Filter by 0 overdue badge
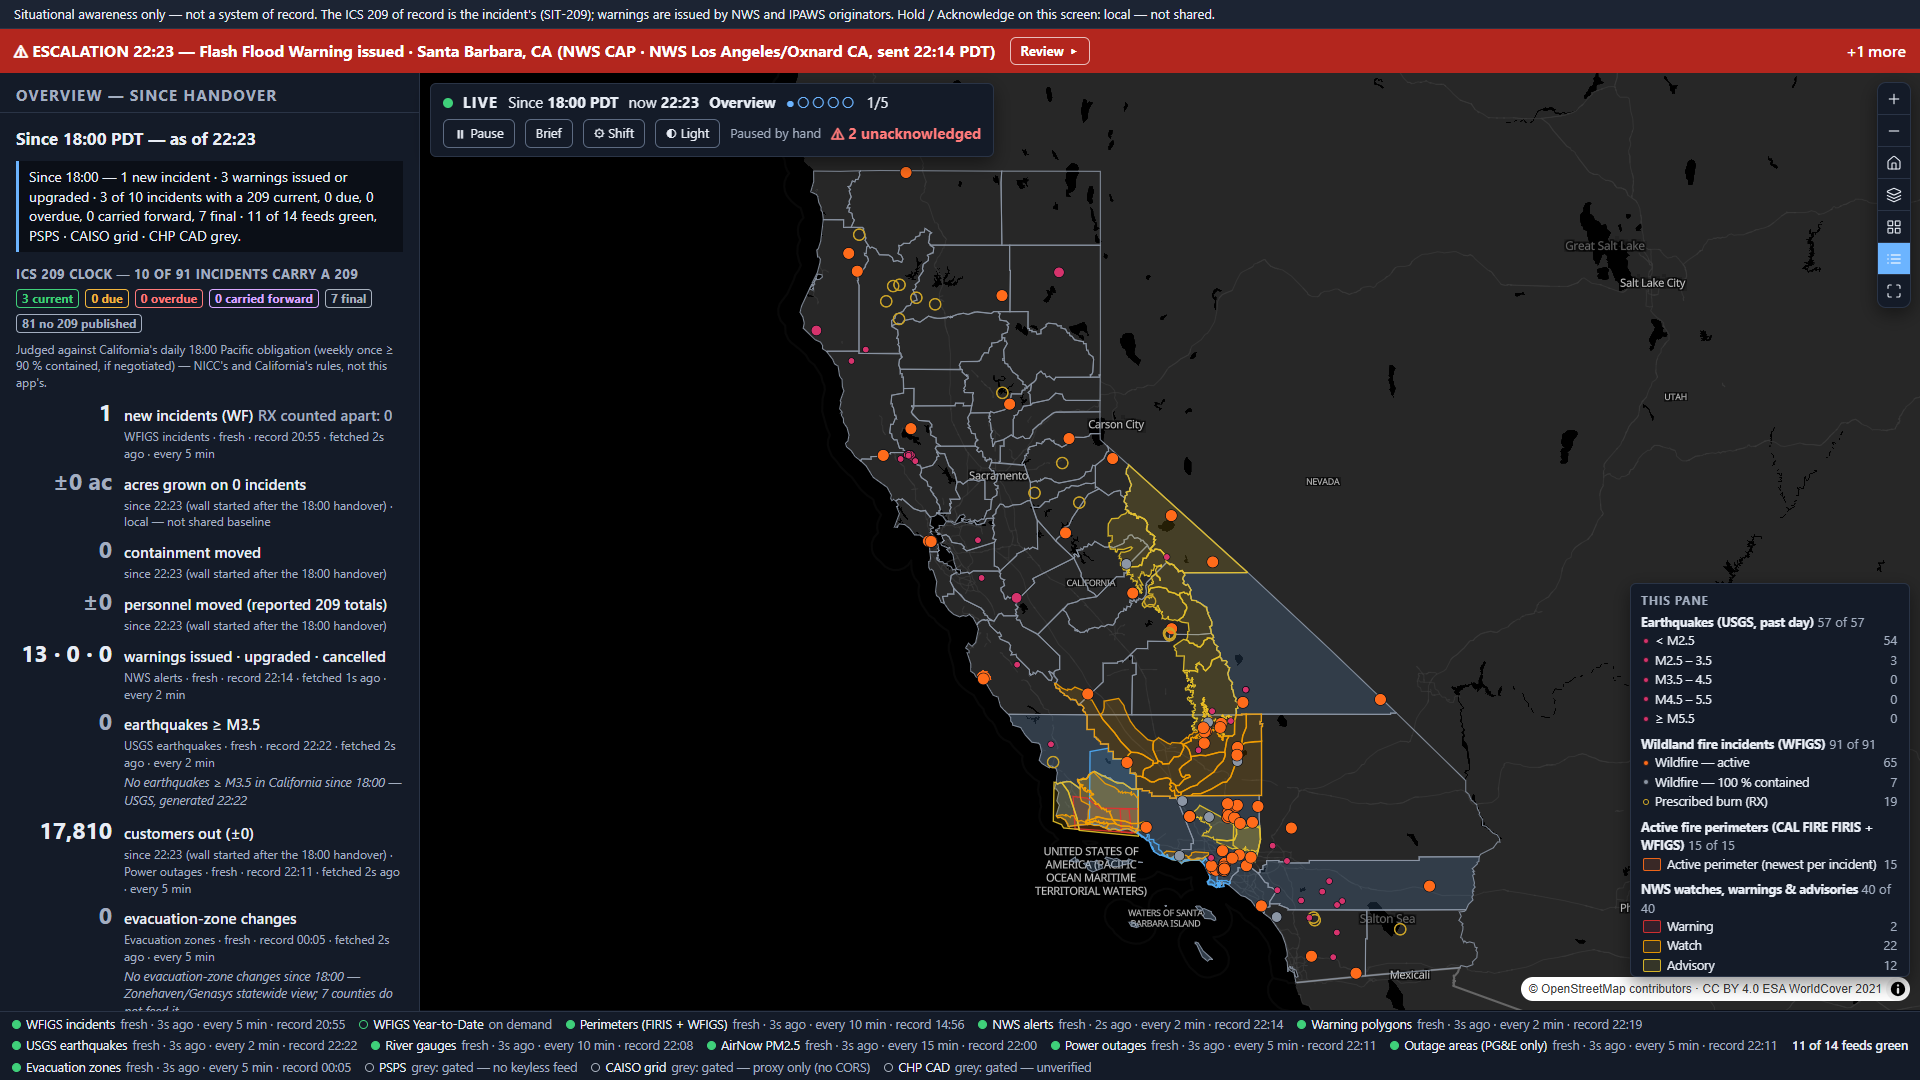The height and width of the screenshot is (1080, 1920). point(168,299)
